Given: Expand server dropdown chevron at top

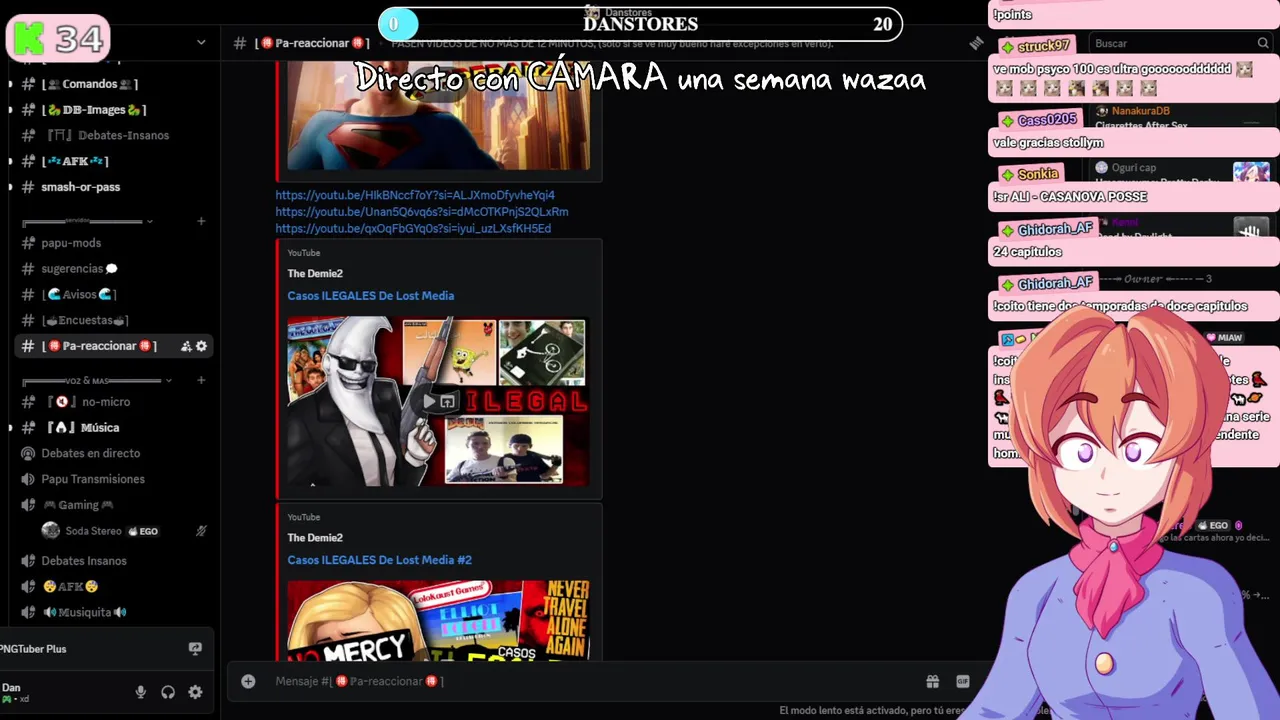Looking at the screenshot, I should pyautogui.click(x=201, y=43).
